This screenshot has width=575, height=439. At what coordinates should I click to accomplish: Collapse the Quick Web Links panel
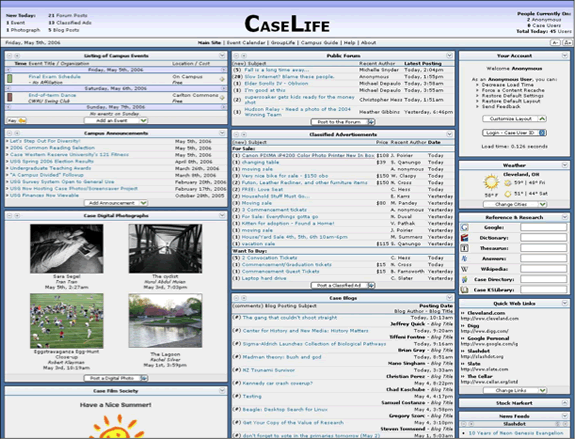click(x=565, y=303)
